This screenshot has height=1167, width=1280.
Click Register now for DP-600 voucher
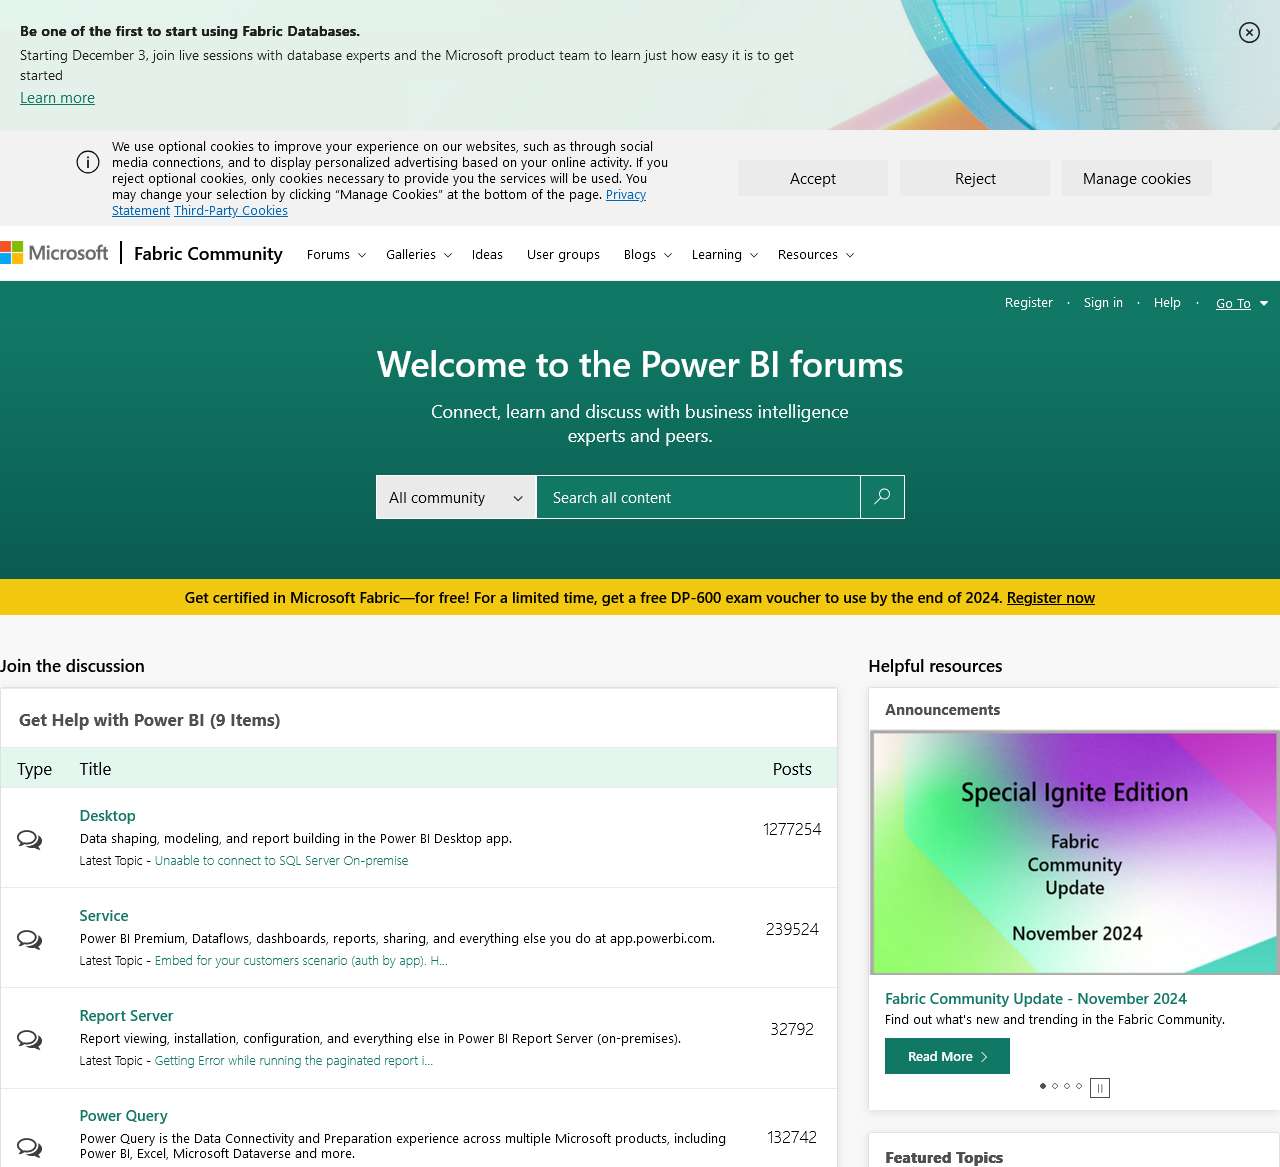click(1051, 598)
